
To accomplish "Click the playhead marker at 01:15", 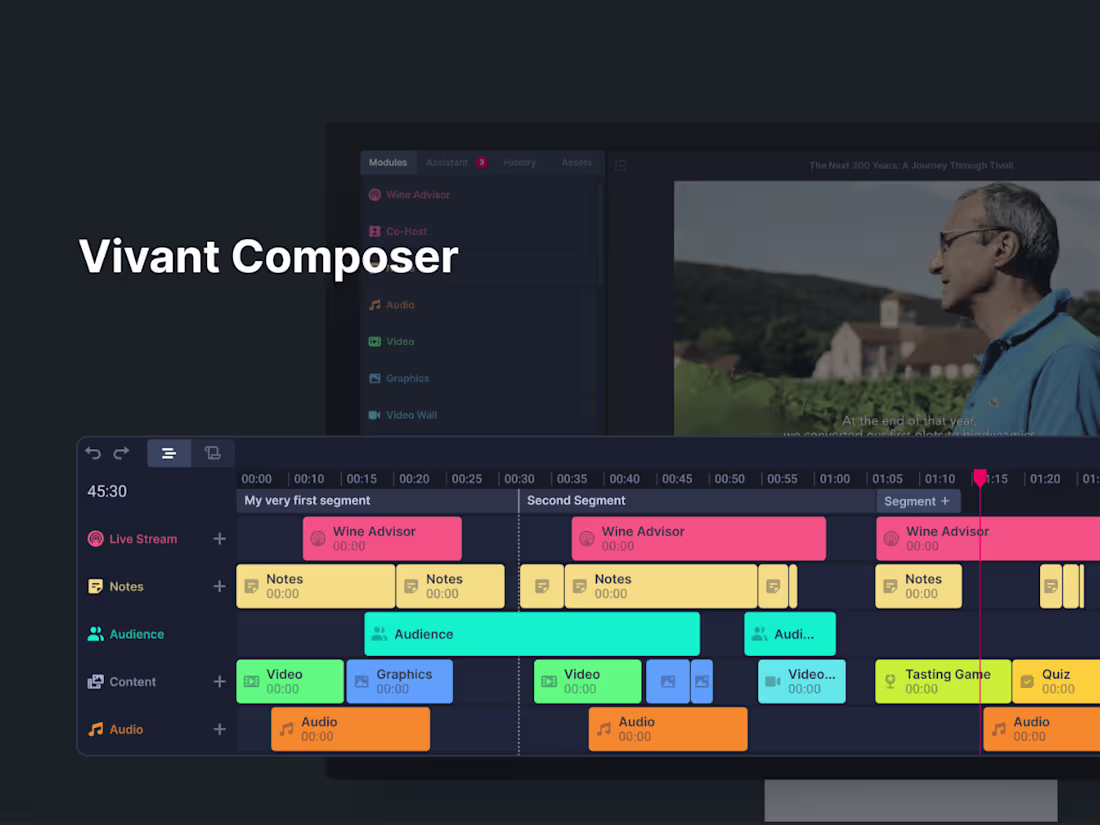I will pos(980,478).
